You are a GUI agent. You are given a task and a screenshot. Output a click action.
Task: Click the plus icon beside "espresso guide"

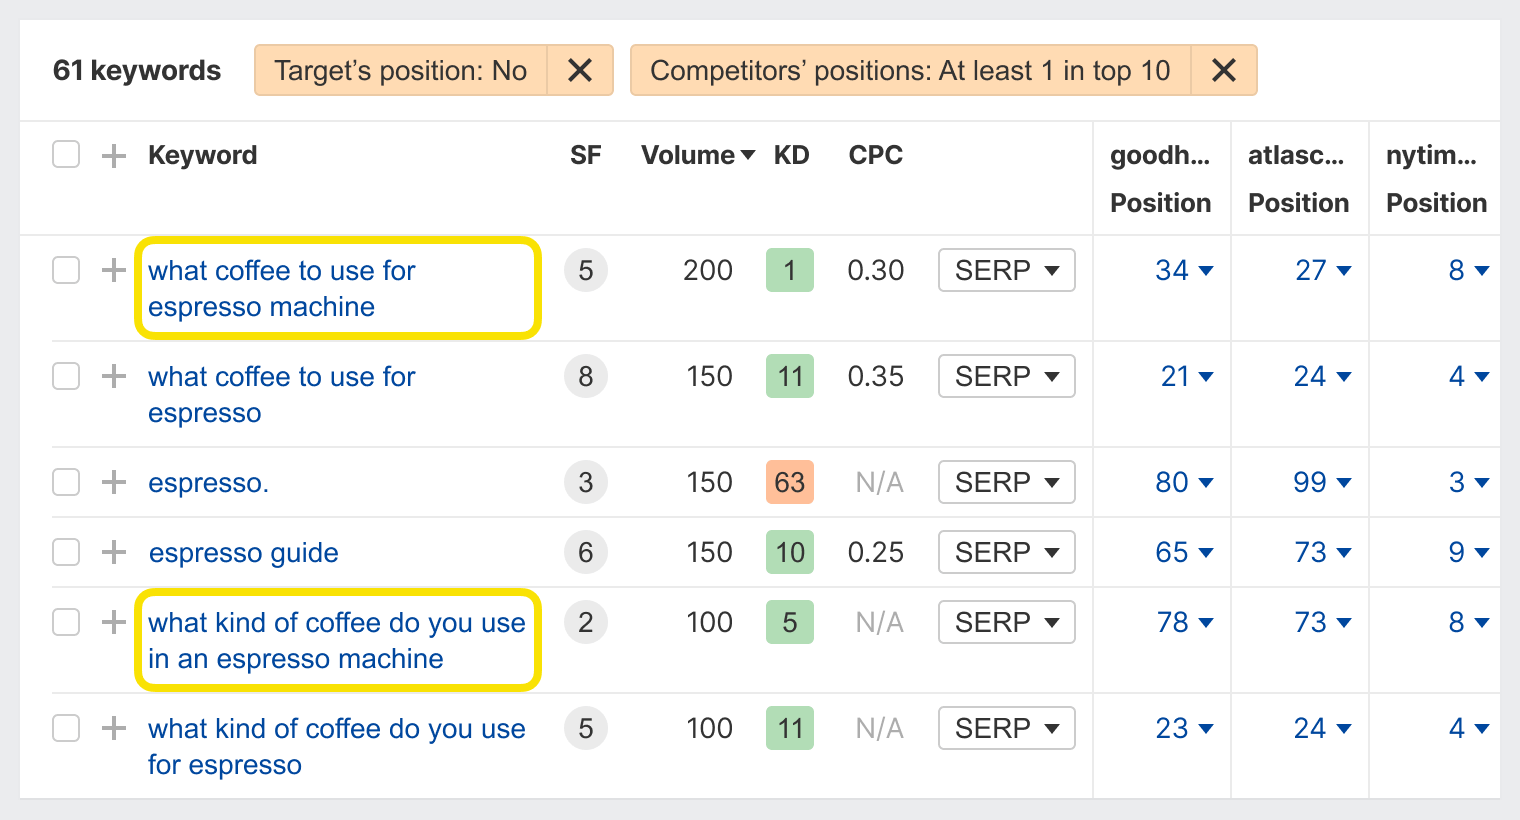coord(112,552)
